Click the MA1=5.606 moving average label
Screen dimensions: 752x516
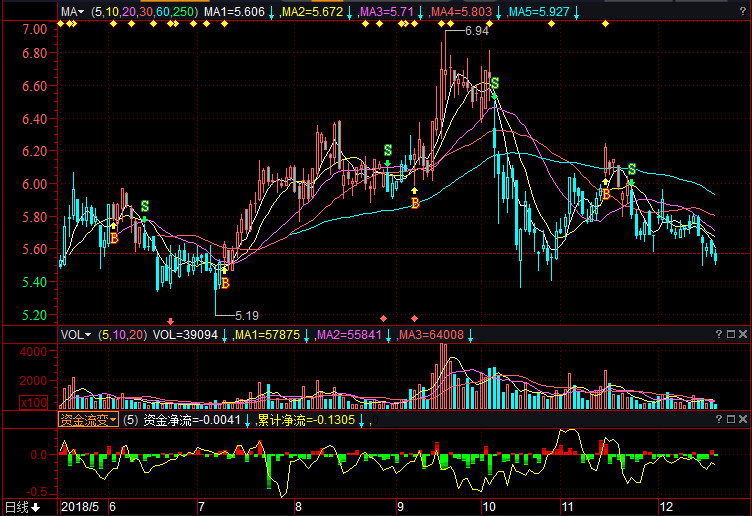234,13
